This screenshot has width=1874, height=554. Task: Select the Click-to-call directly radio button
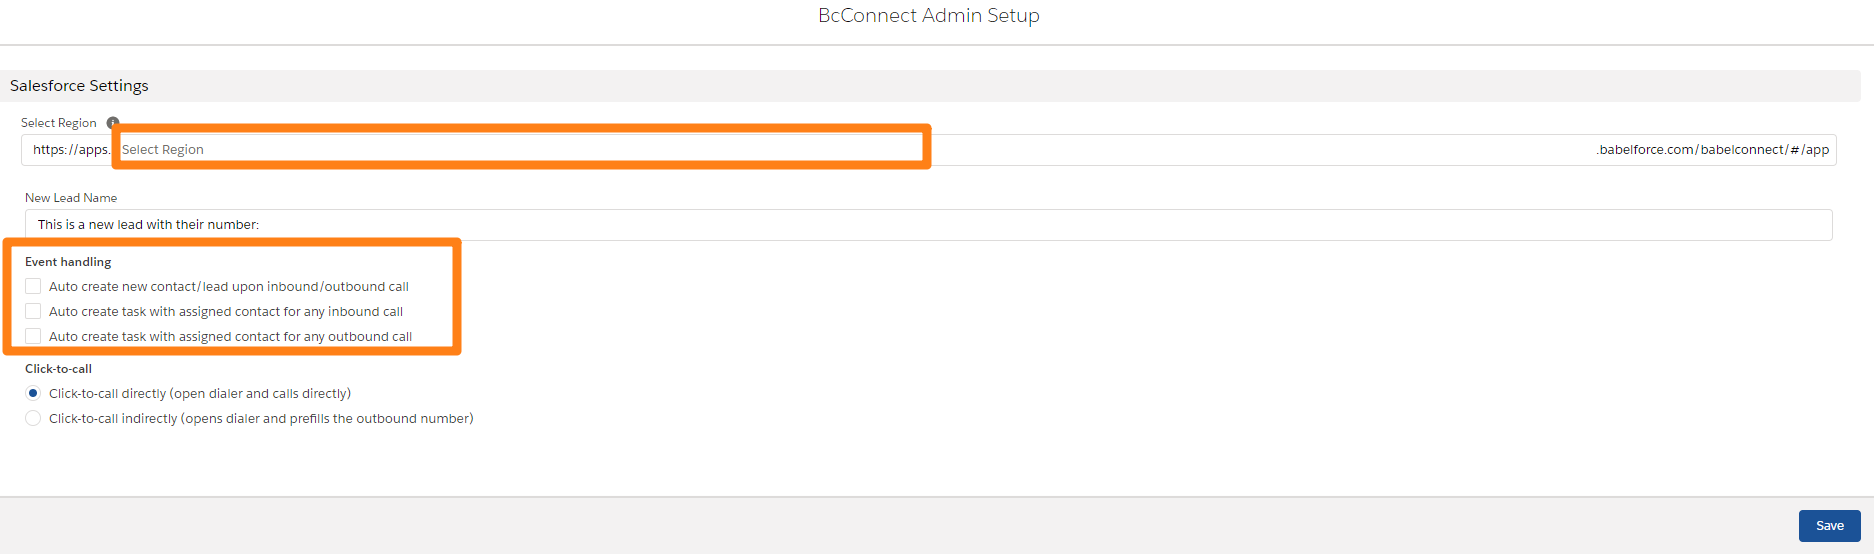point(33,394)
